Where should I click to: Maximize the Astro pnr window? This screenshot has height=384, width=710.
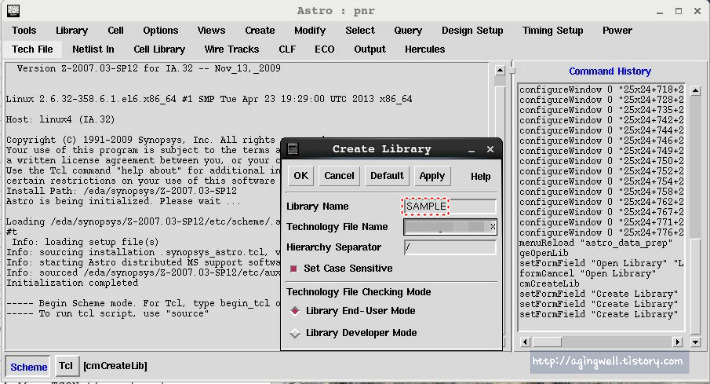click(678, 11)
